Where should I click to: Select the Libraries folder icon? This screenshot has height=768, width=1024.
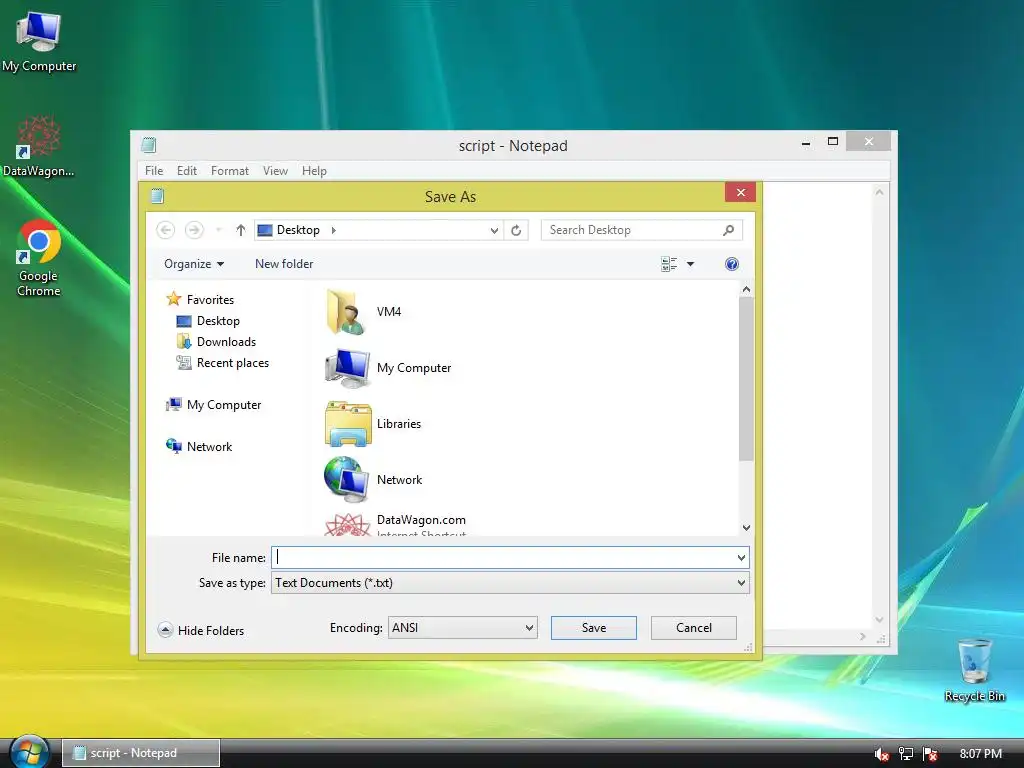(348, 424)
